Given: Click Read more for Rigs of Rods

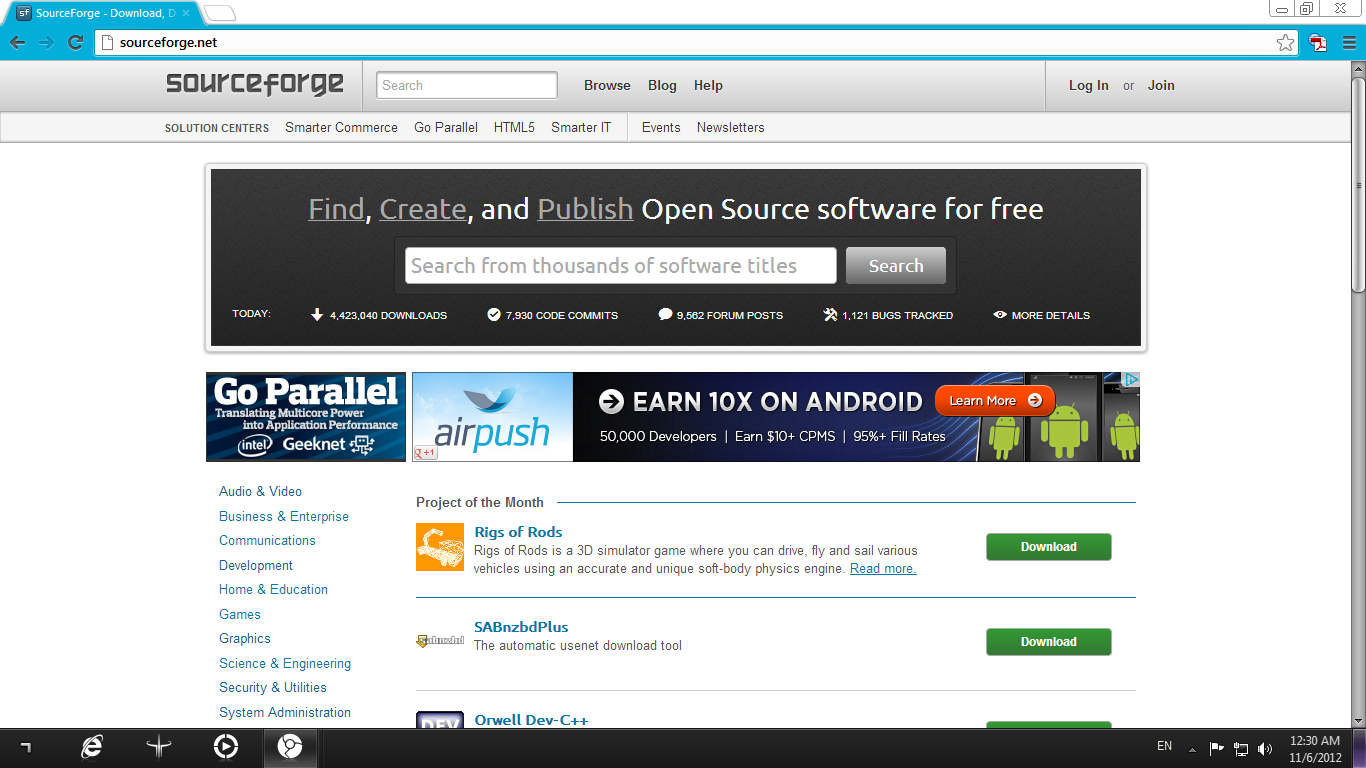Looking at the screenshot, I should coord(883,568).
